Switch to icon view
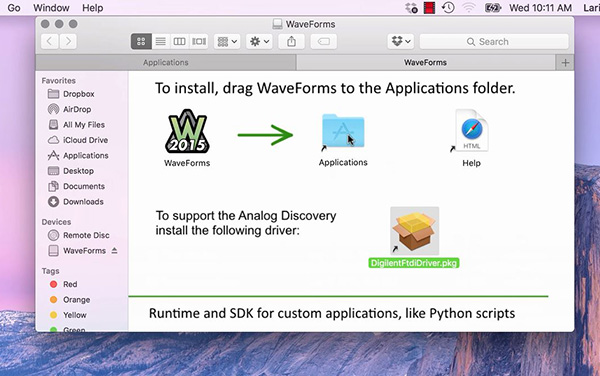Viewport: 600px width, 376px height. click(x=141, y=41)
